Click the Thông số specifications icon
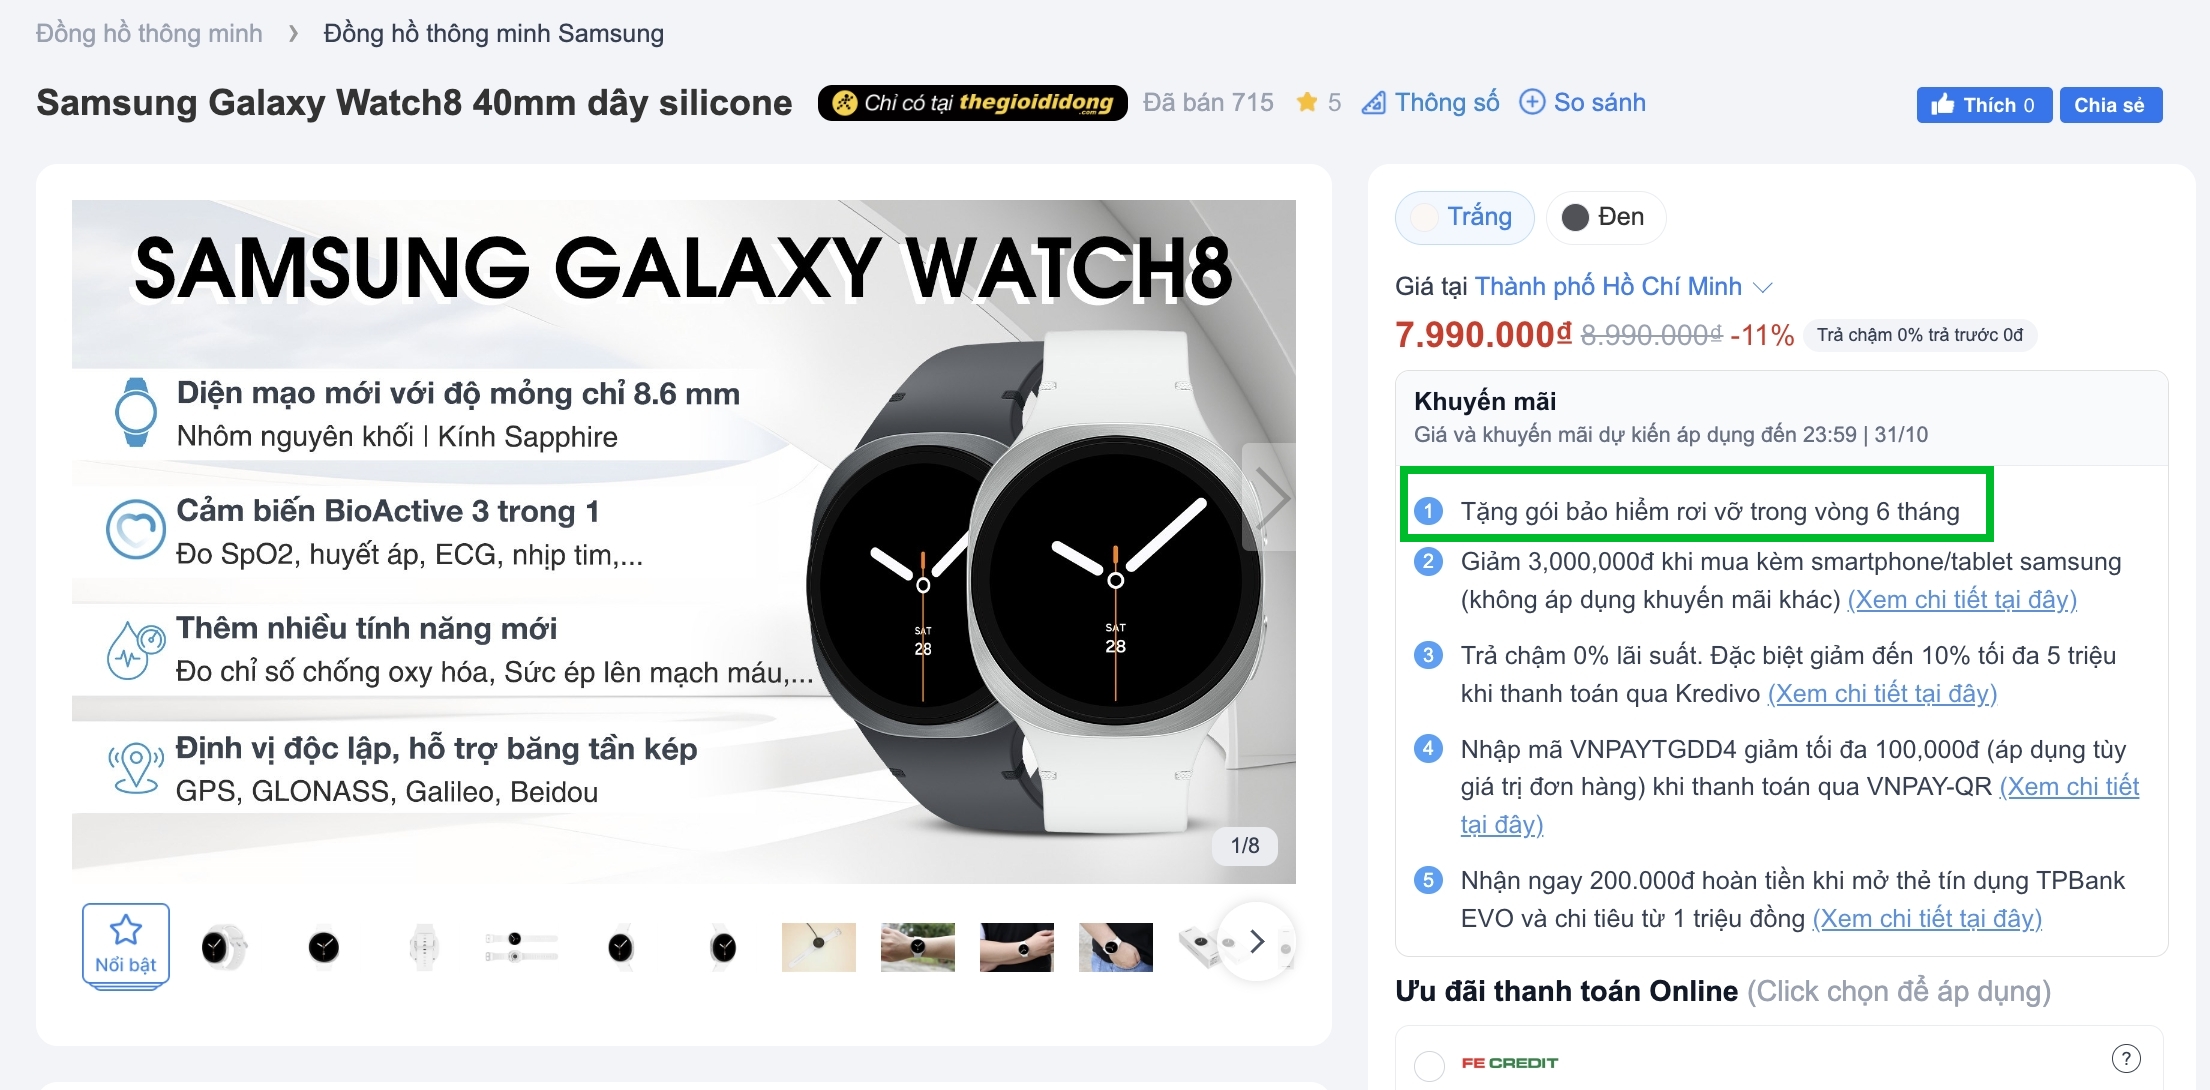Screen dimensions: 2210x1090 [x=1373, y=103]
